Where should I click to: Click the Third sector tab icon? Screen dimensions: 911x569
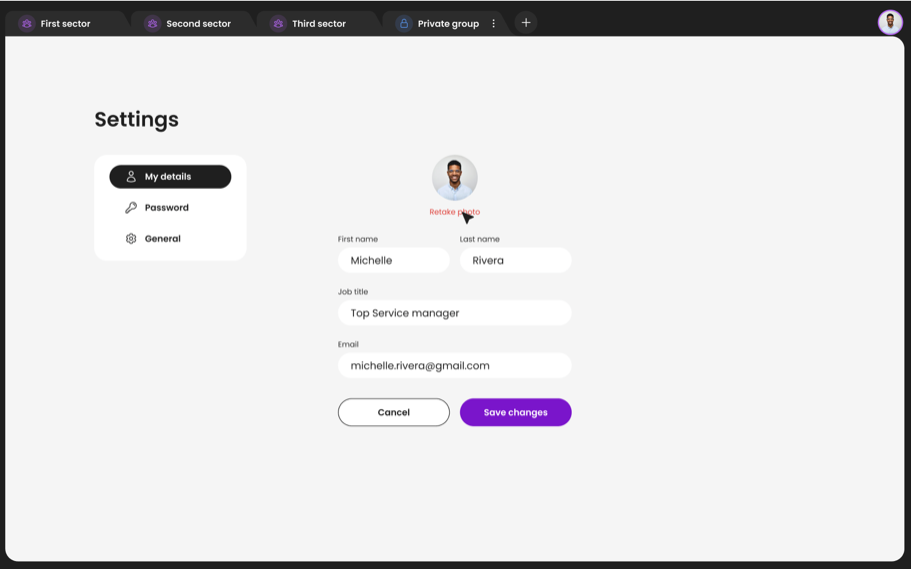pyautogui.click(x=278, y=23)
